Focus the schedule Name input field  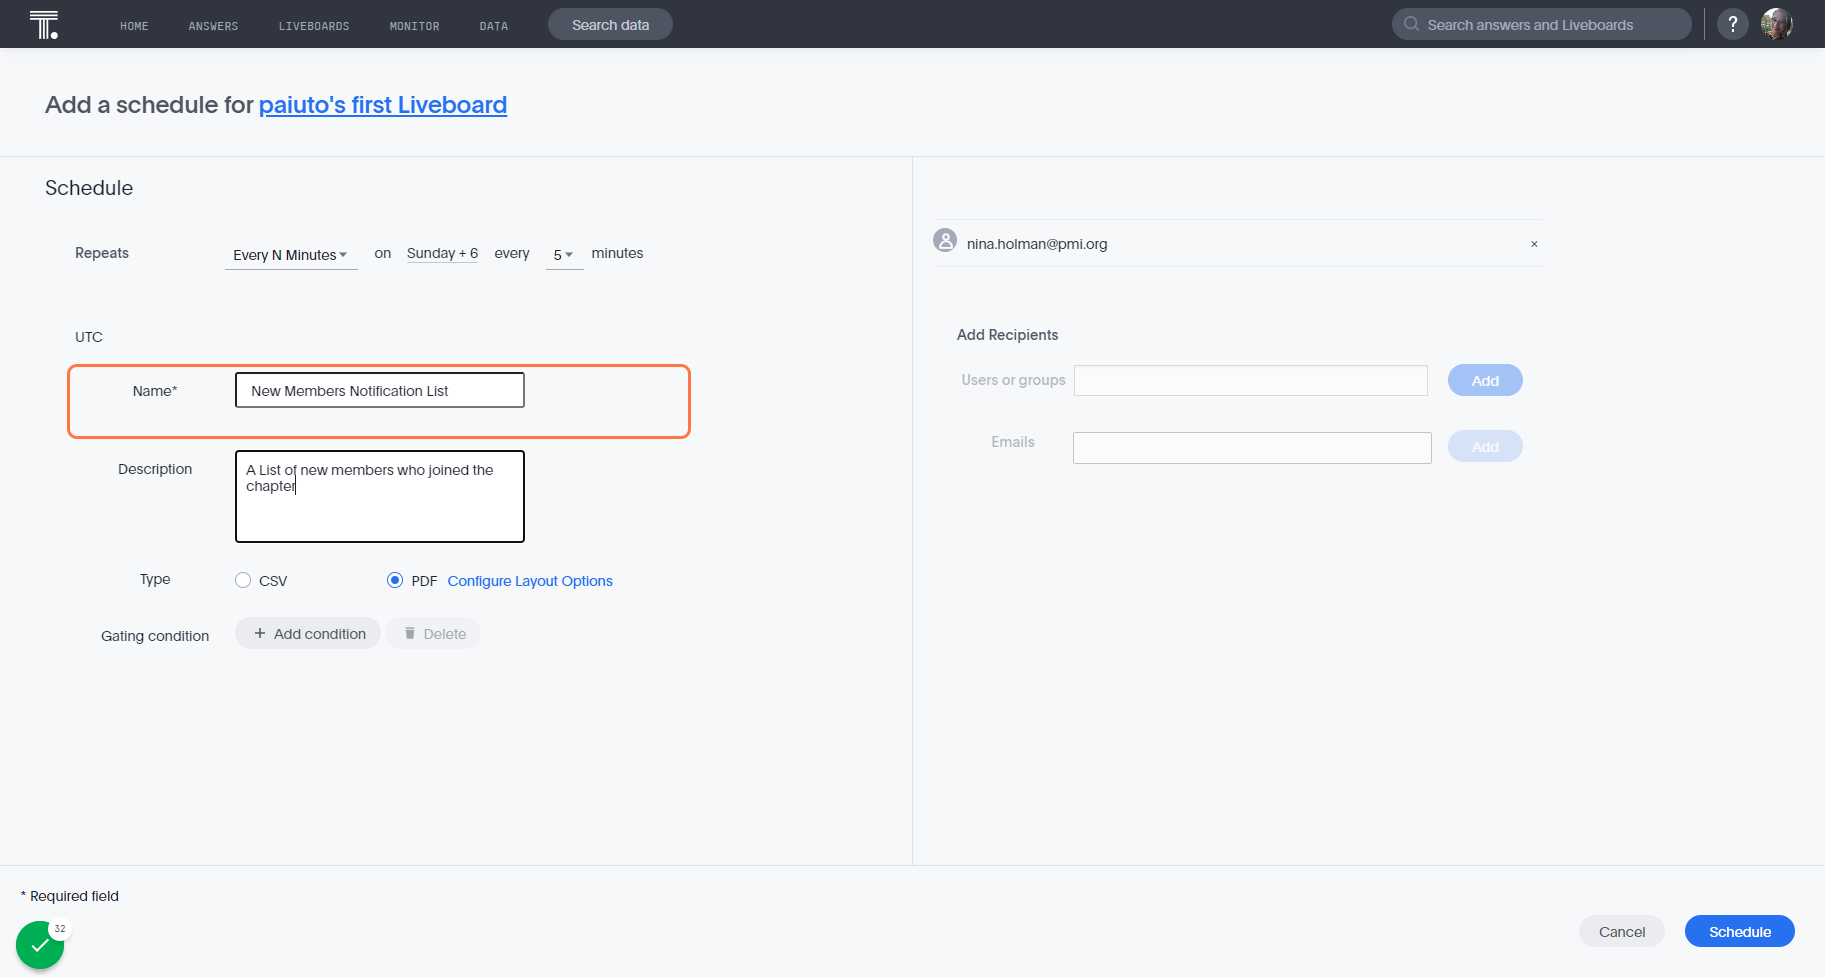380,390
